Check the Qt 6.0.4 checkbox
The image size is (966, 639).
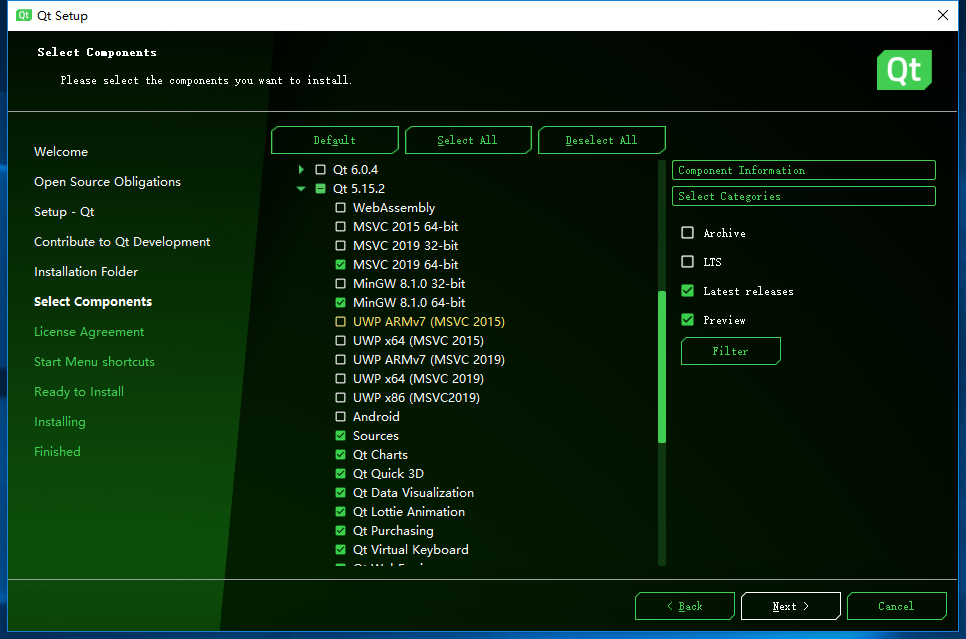click(320, 169)
